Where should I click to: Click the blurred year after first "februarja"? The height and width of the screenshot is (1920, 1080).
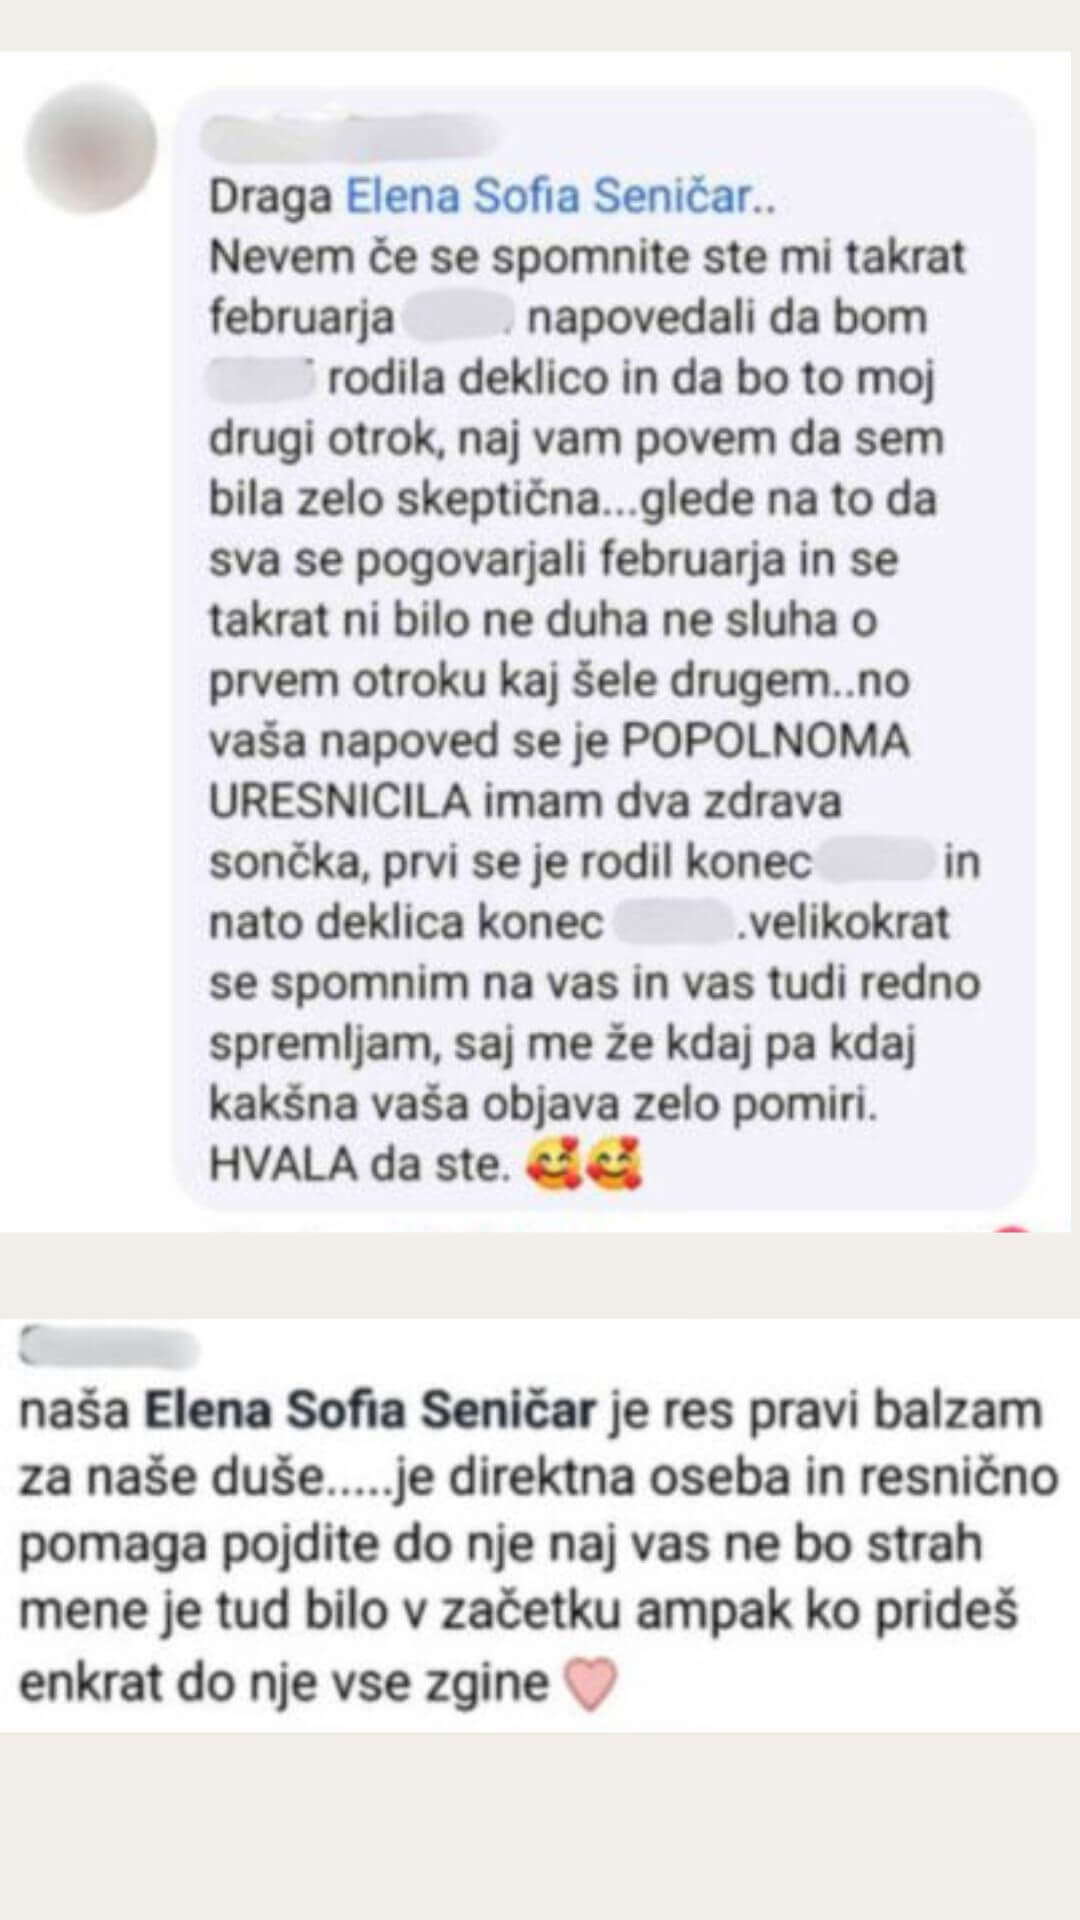pyautogui.click(x=457, y=318)
